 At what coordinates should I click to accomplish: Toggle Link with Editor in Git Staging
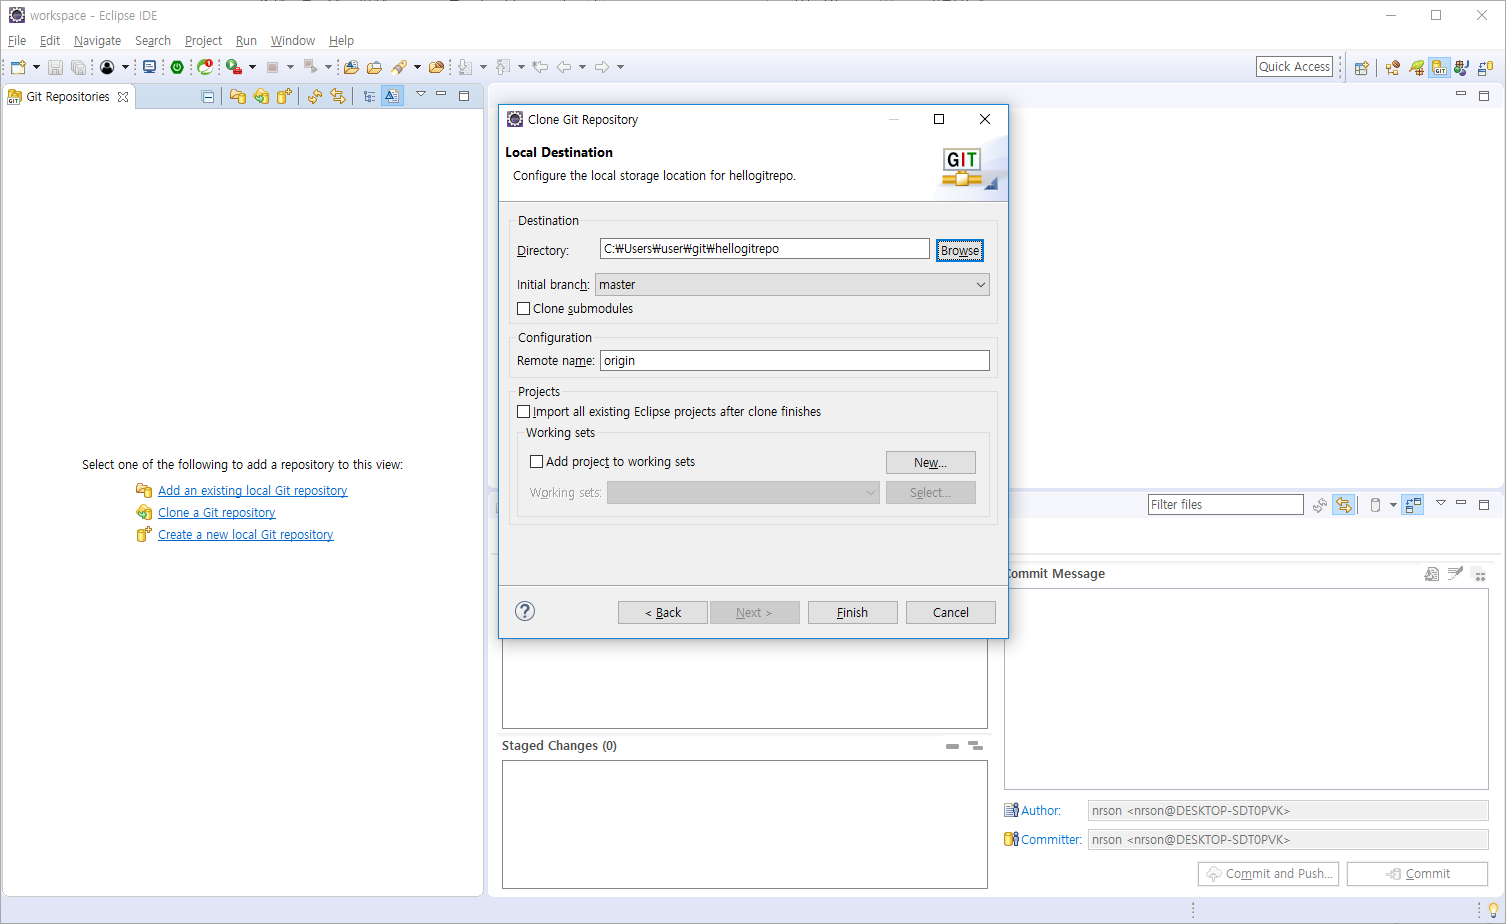tap(1343, 505)
